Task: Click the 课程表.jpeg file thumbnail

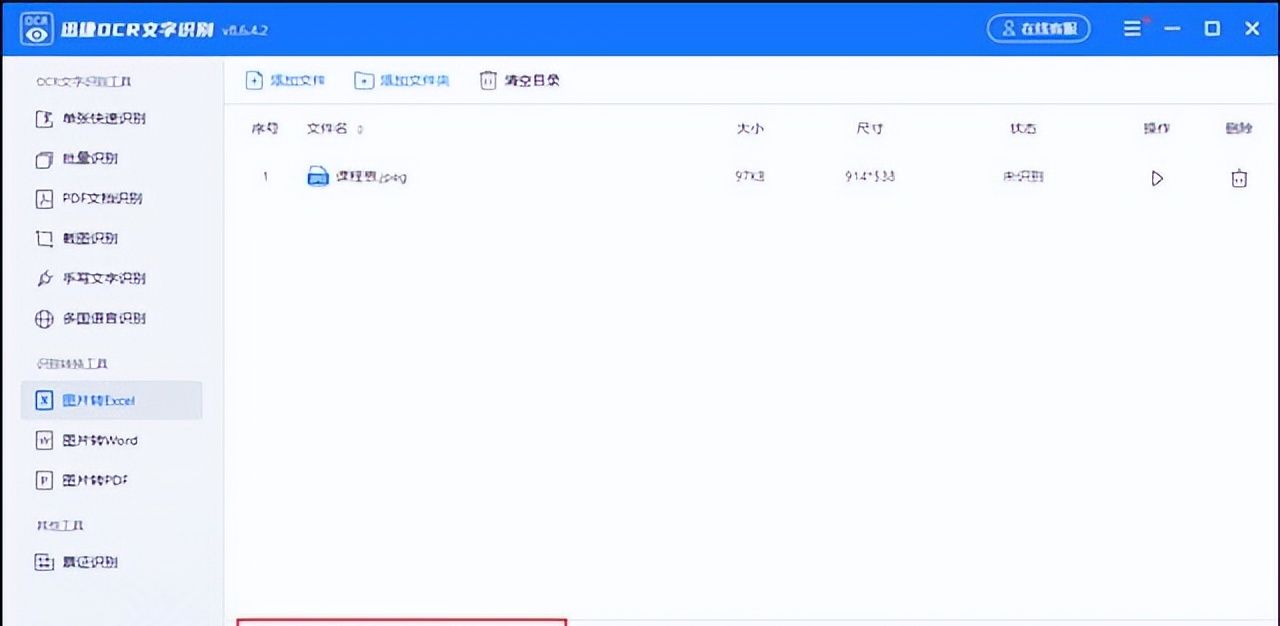Action: [x=318, y=176]
